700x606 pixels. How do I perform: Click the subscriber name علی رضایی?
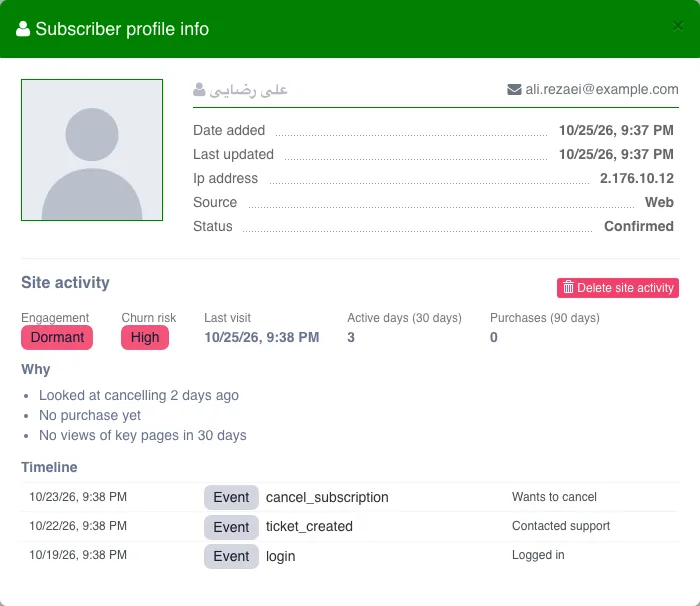click(x=249, y=90)
